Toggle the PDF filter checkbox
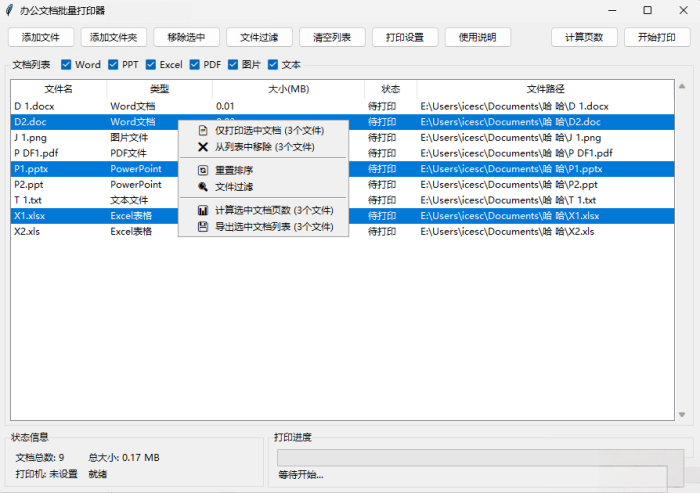The image size is (700, 493). [195, 65]
